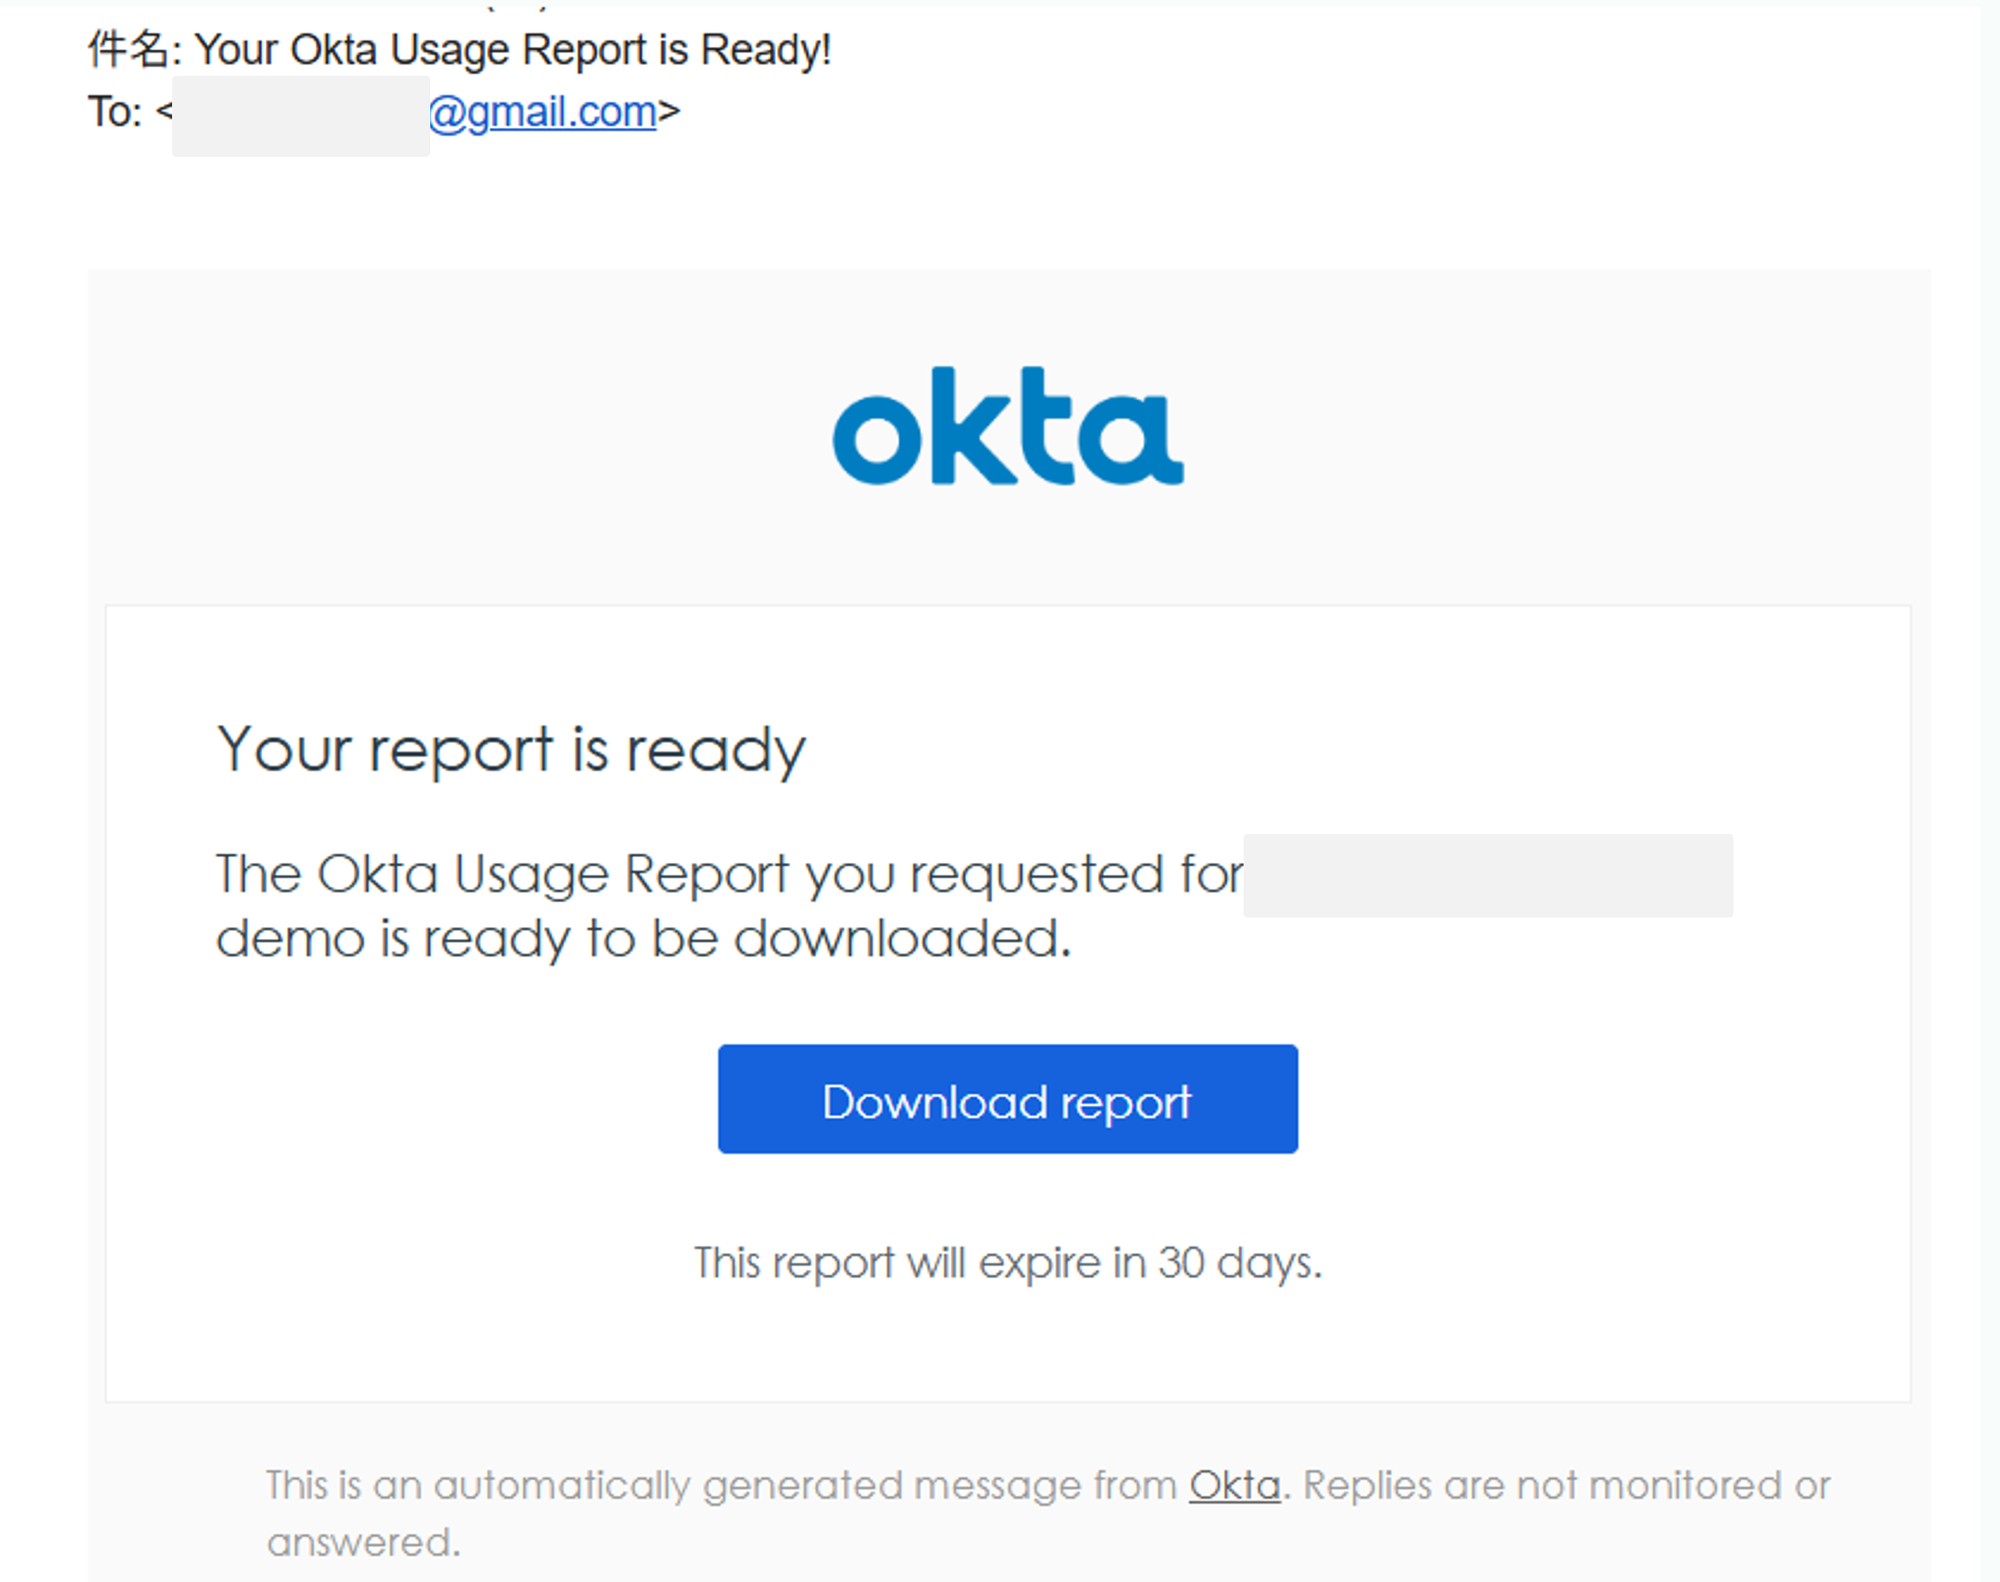The image size is (2000, 1582).
Task: Click the word 'answered.' in the footer
Action: [x=364, y=1543]
